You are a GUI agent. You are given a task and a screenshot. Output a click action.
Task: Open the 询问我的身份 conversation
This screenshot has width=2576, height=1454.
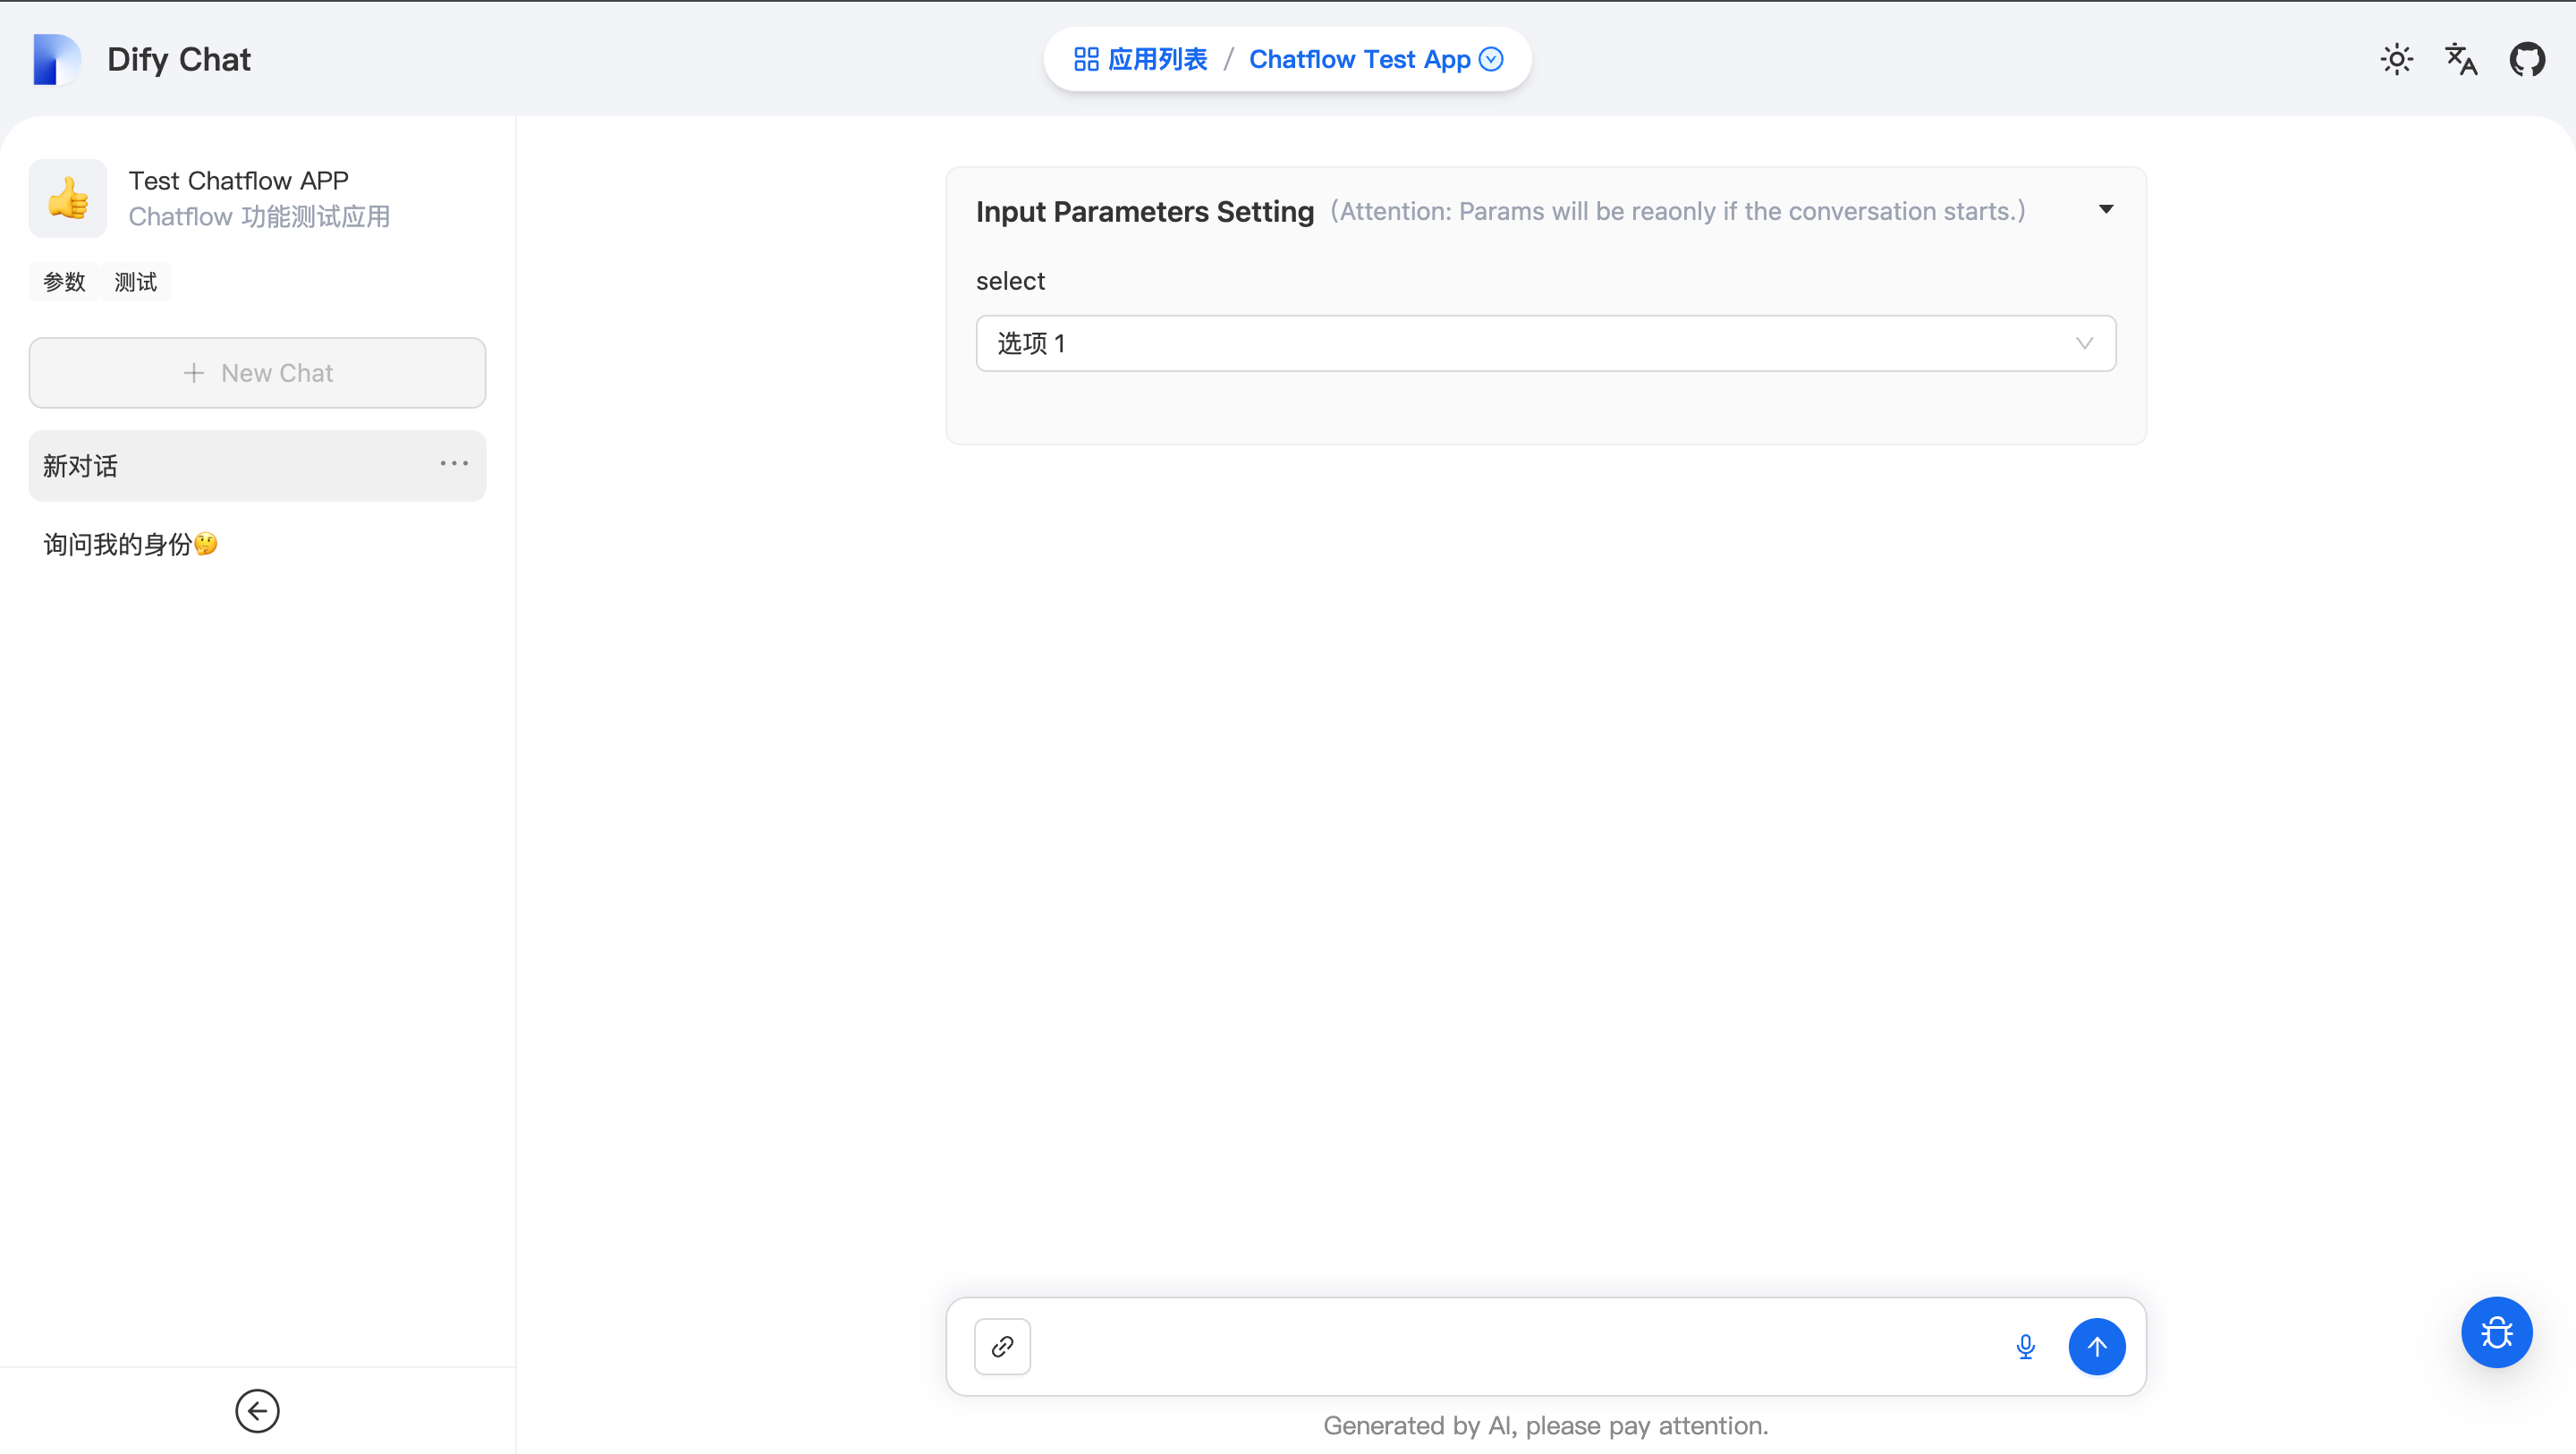point(130,544)
